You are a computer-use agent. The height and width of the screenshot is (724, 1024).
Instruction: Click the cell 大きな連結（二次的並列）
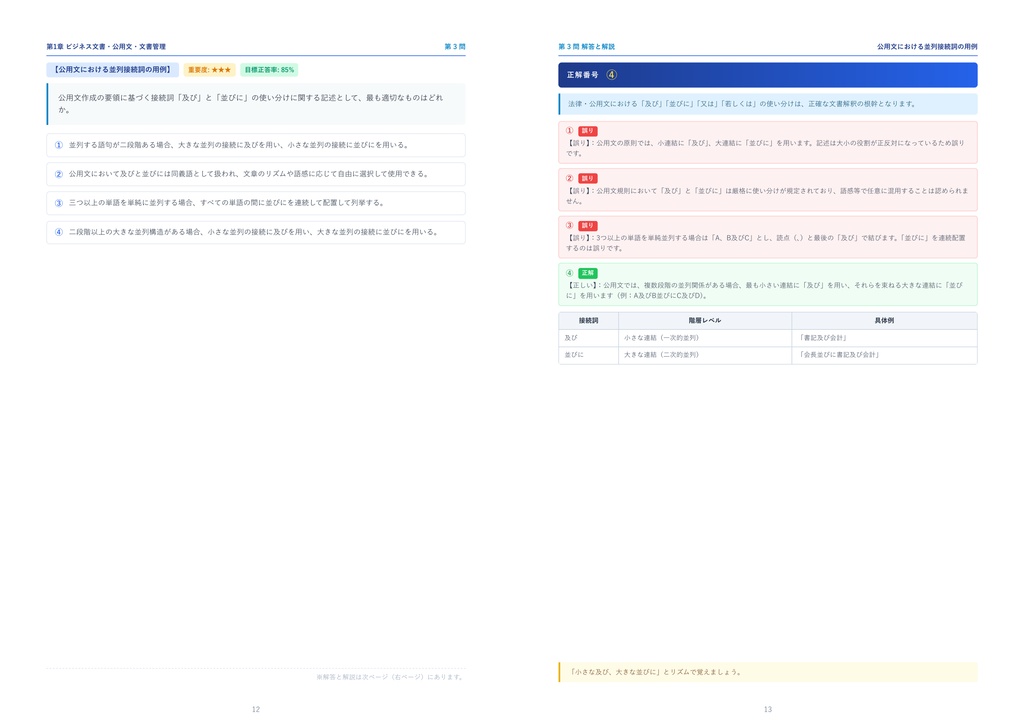704,354
